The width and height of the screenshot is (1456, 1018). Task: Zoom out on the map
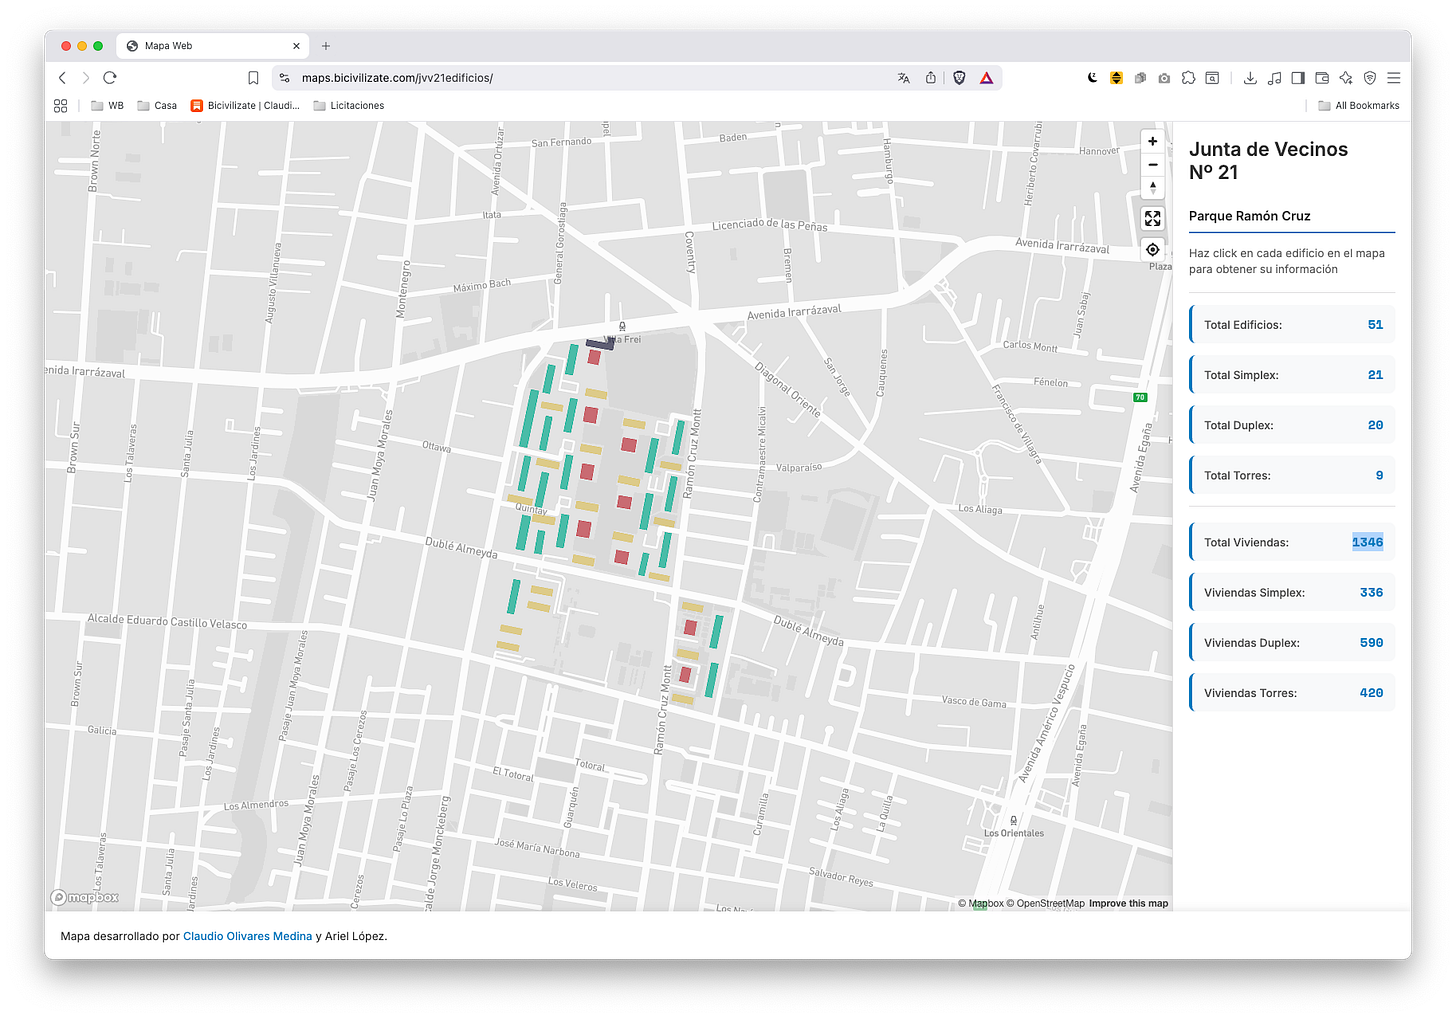pyautogui.click(x=1153, y=165)
